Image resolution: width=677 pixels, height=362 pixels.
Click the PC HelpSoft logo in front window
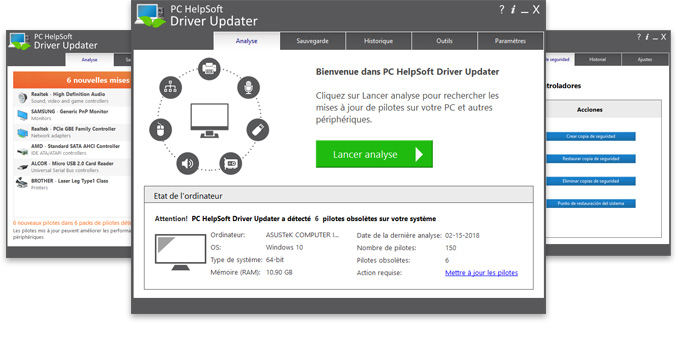pyautogui.click(x=150, y=16)
